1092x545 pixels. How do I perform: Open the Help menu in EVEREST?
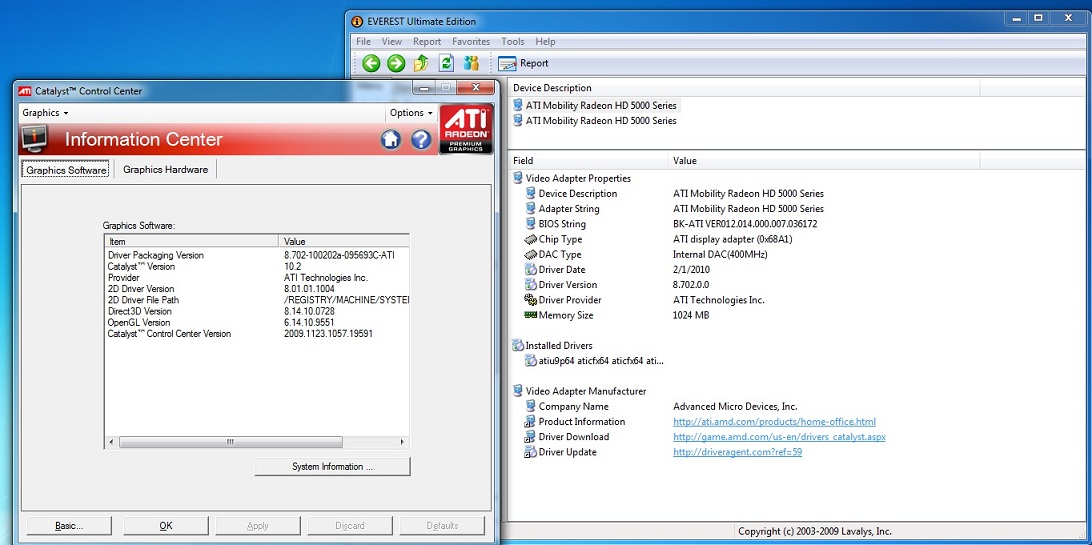(x=545, y=42)
